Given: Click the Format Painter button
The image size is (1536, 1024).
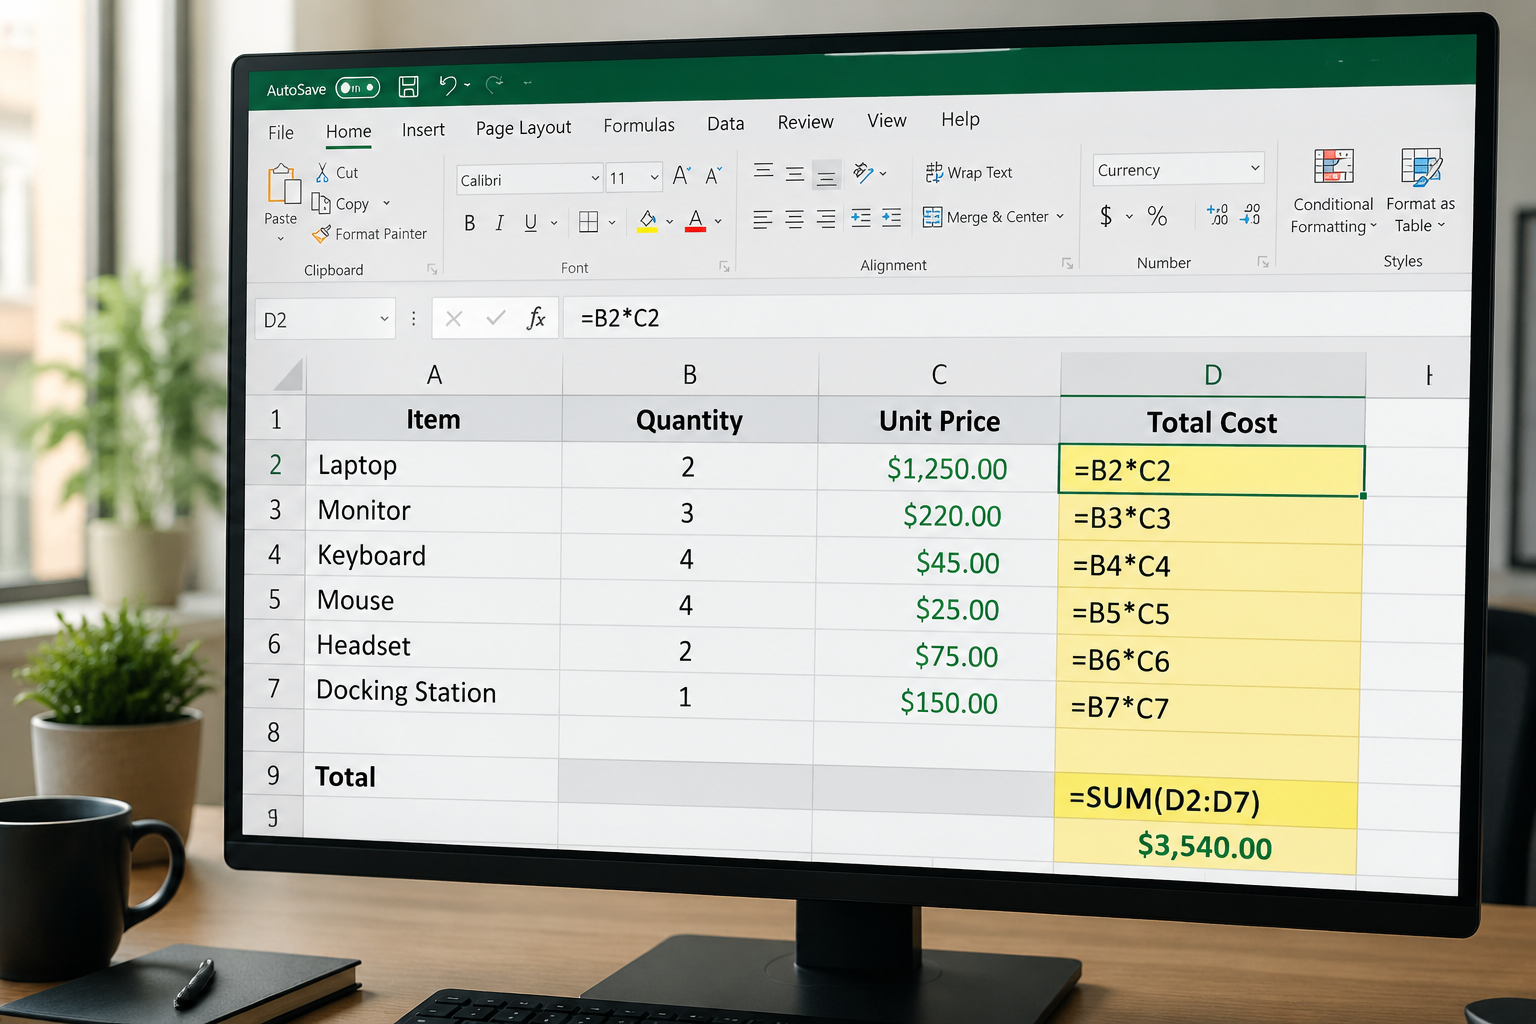Looking at the screenshot, I should point(369,234).
